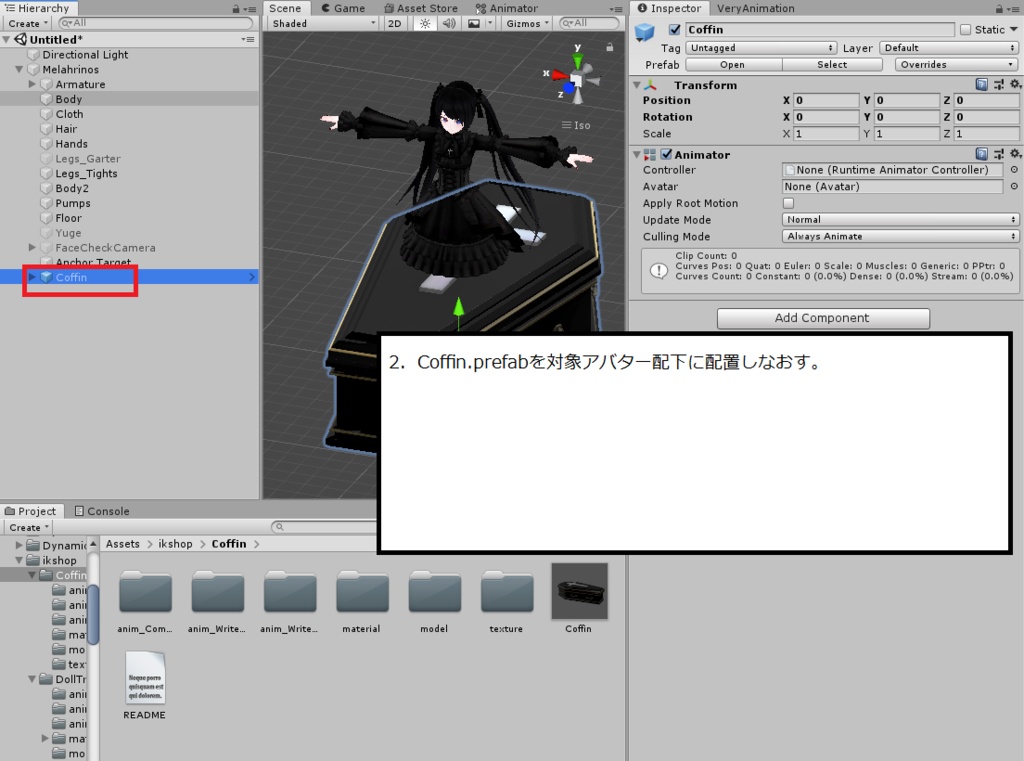This screenshot has height=761, width=1024.
Task: Open the Untagged tag dropdown
Action: click(761, 47)
